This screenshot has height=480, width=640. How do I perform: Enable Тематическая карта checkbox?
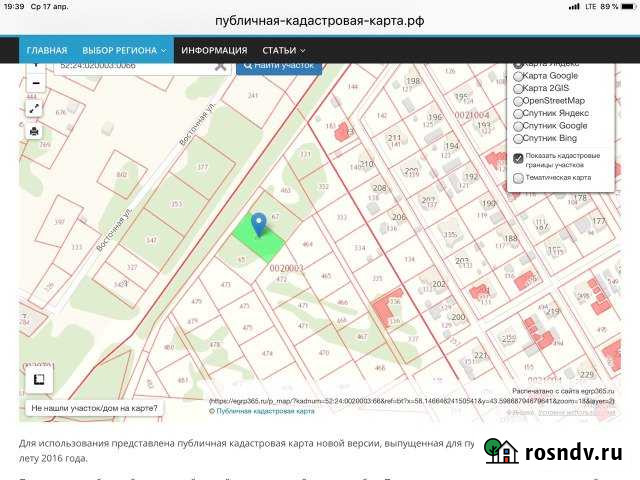coord(518,178)
